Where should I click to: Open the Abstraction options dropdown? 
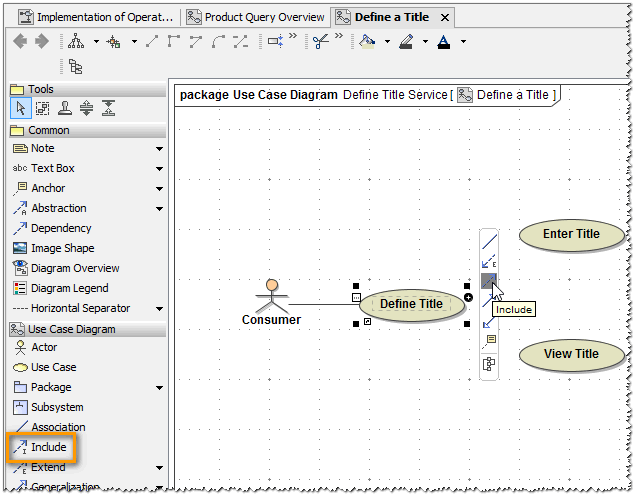159,209
